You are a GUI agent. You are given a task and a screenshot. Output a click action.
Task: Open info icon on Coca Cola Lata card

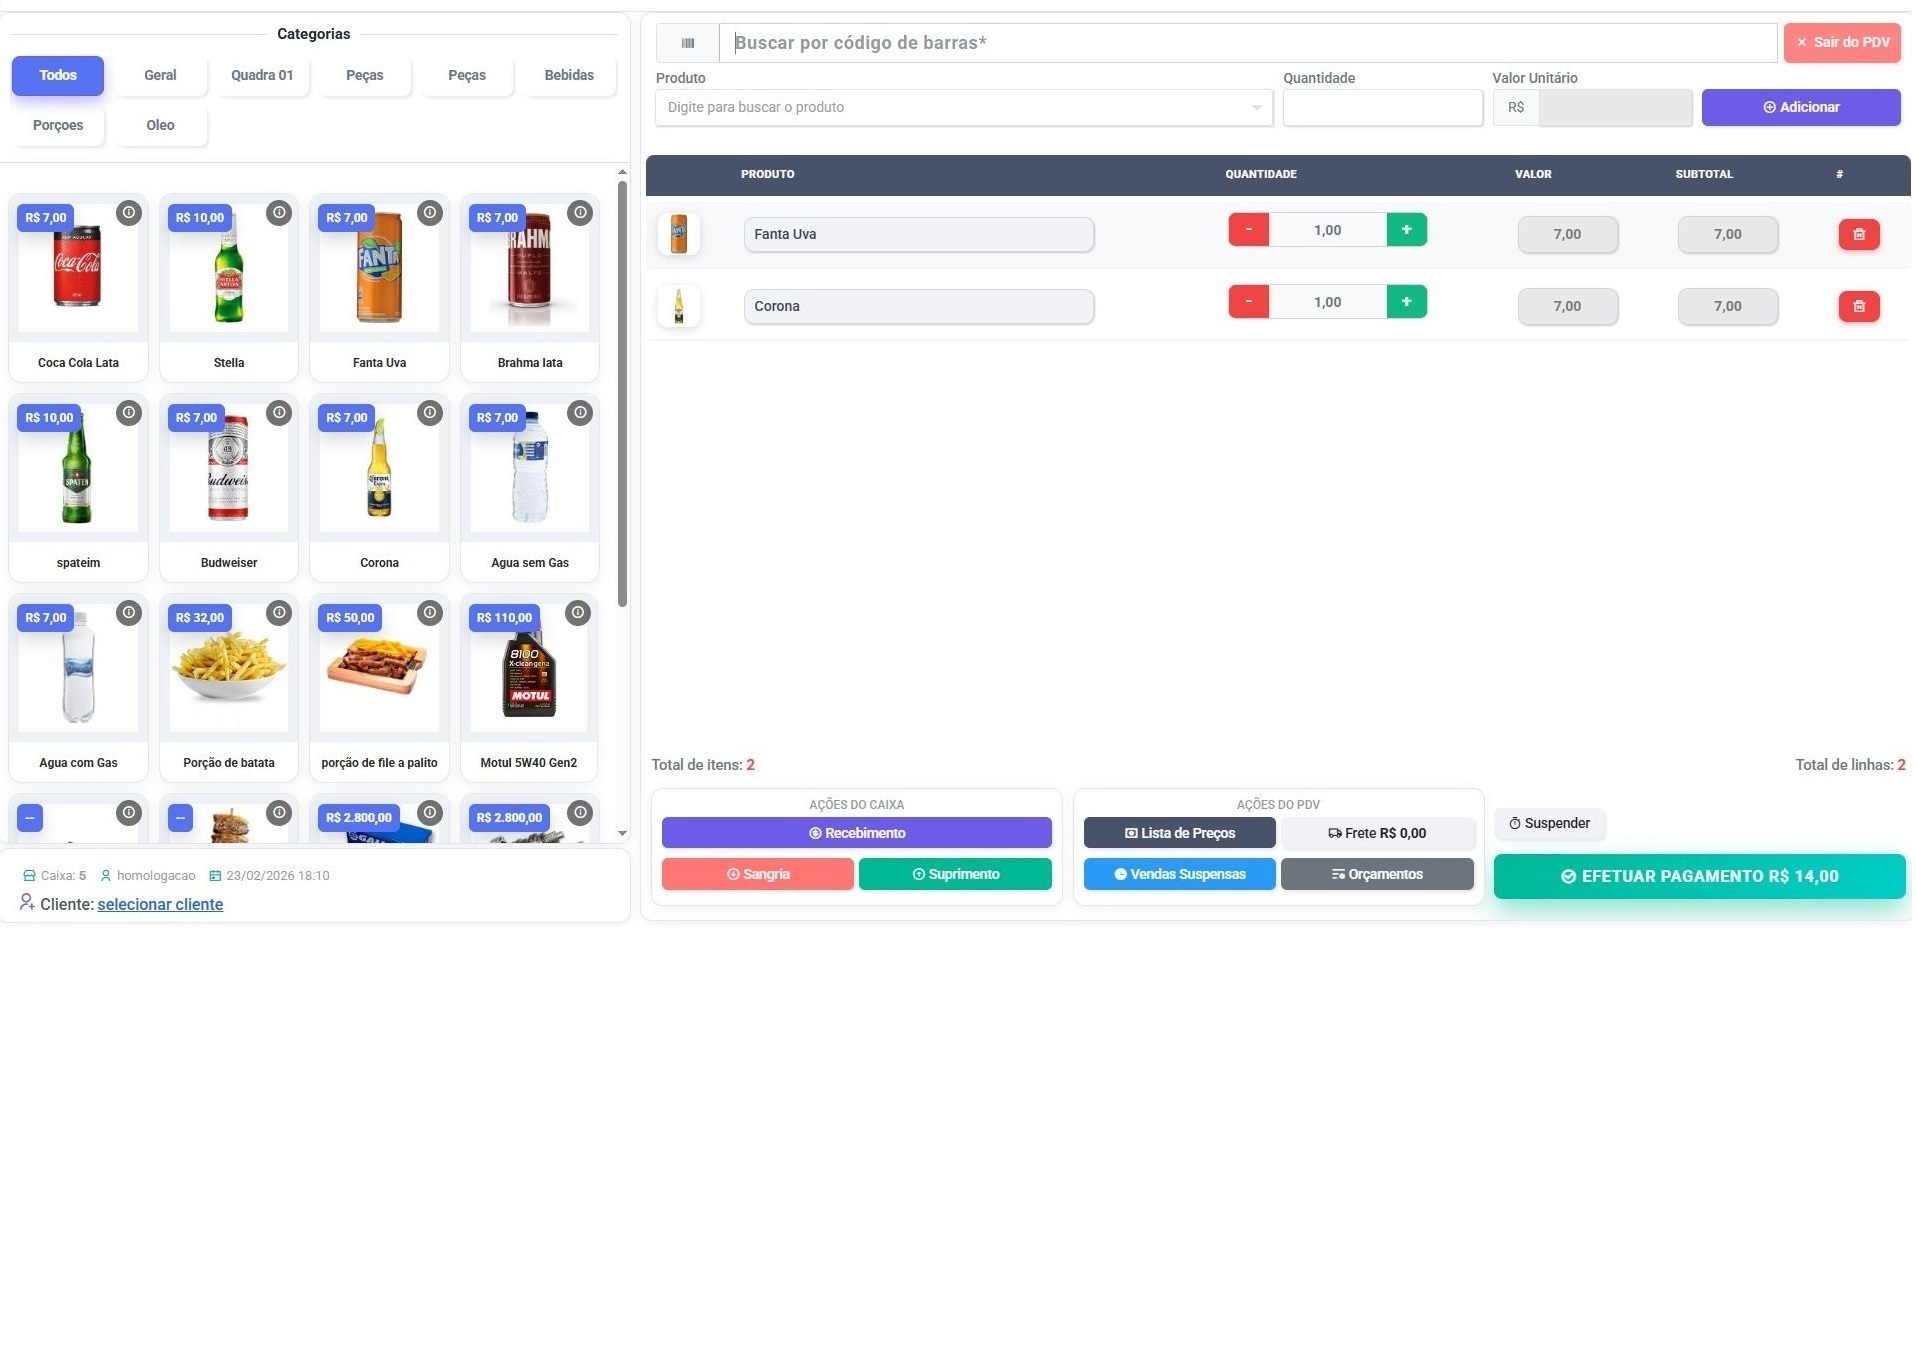point(129,213)
